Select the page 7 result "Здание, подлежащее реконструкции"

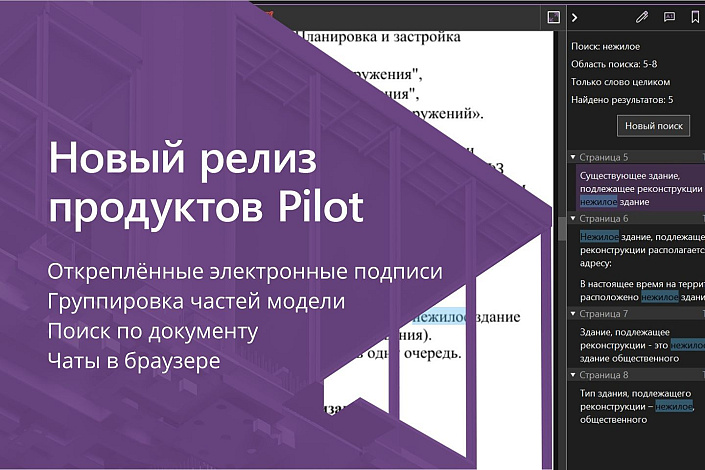(640, 344)
